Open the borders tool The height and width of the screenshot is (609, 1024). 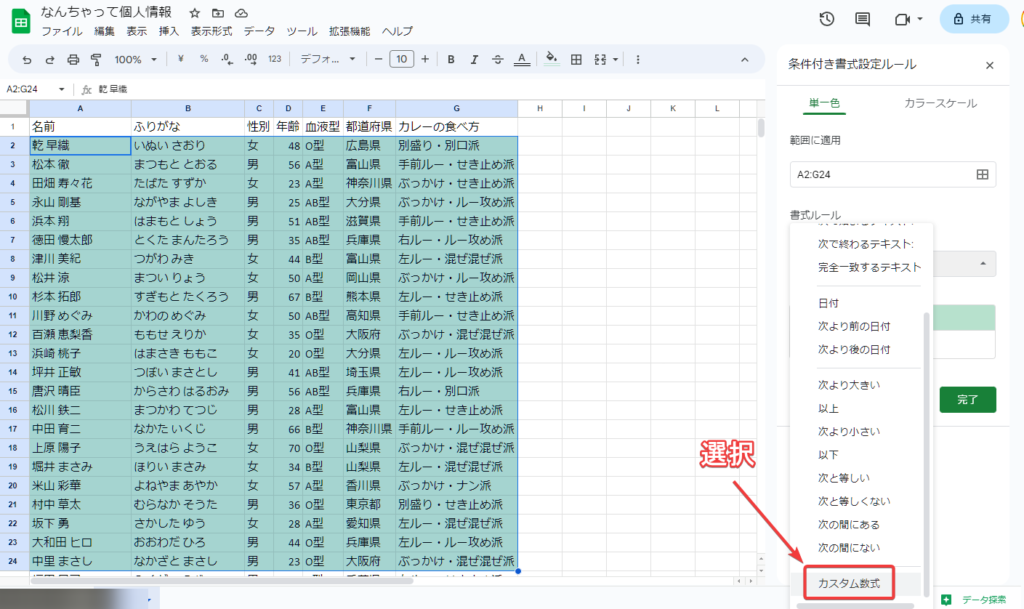[576, 59]
